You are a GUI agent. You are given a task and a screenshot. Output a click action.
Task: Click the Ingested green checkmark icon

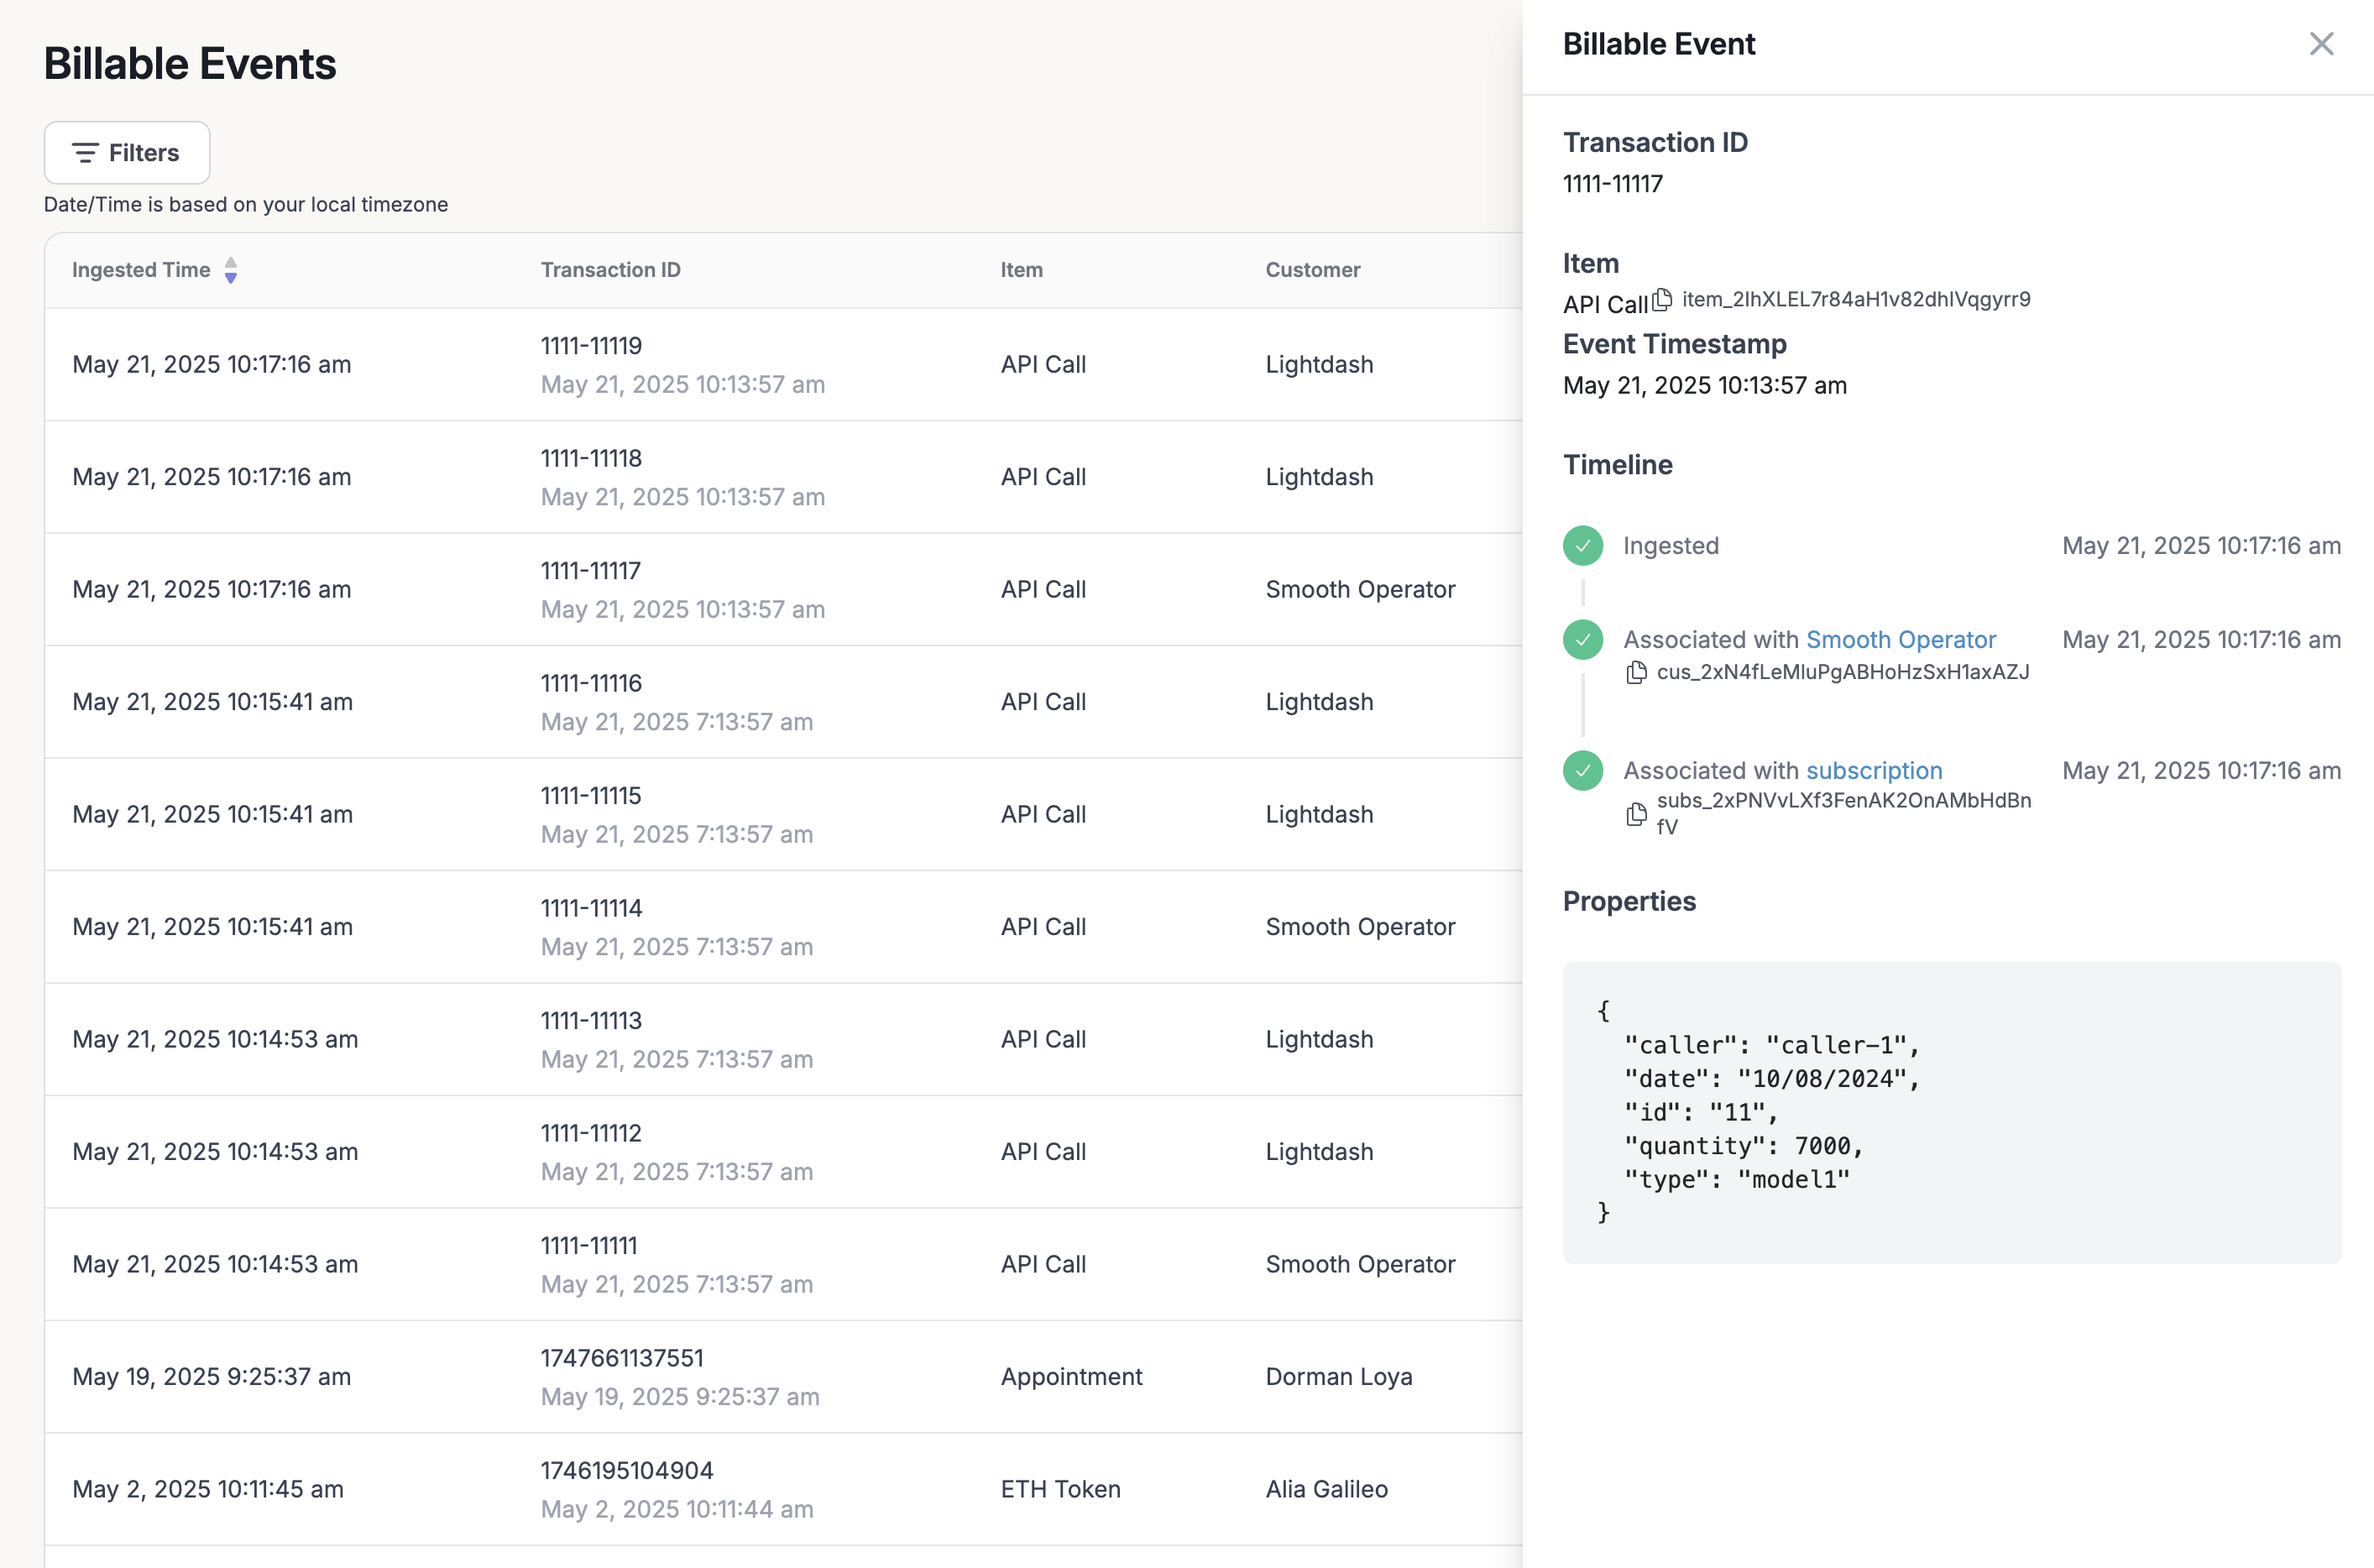click(1582, 546)
